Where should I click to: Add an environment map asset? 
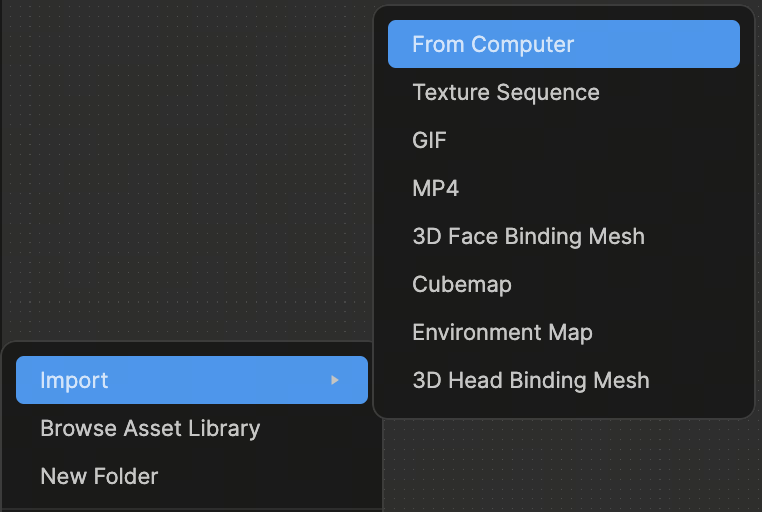pyautogui.click(x=502, y=332)
